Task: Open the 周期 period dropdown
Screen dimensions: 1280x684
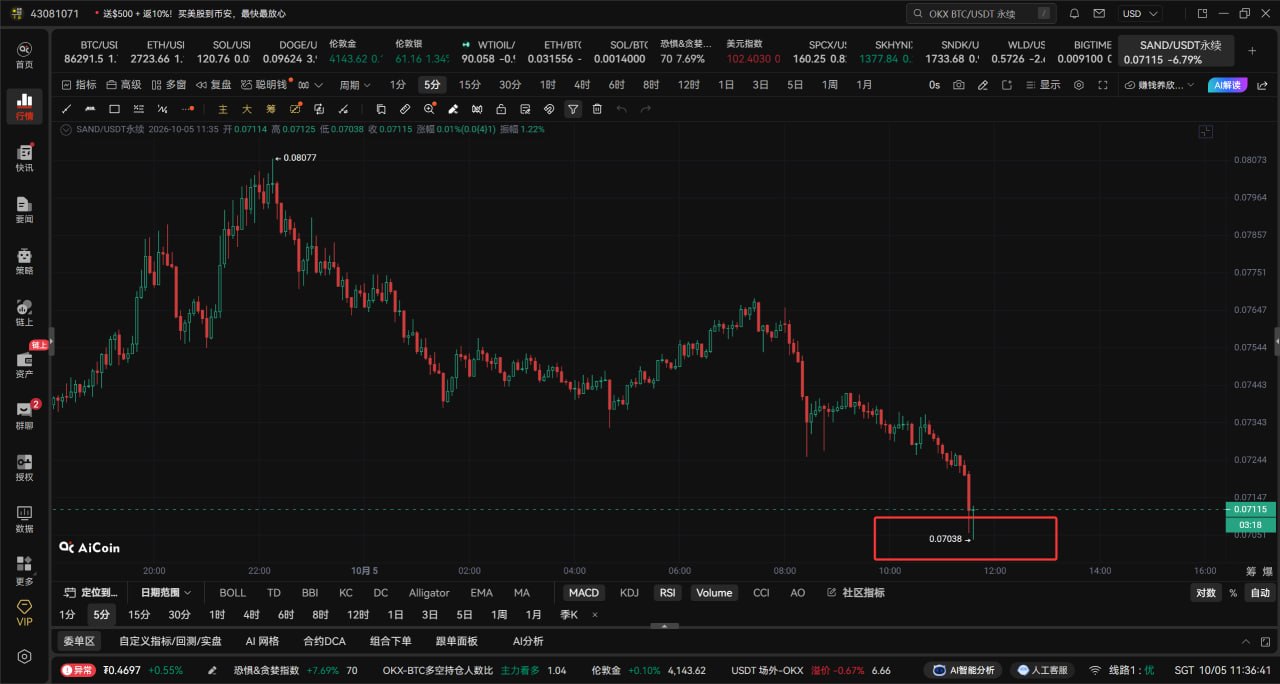Action: tap(355, 85)
